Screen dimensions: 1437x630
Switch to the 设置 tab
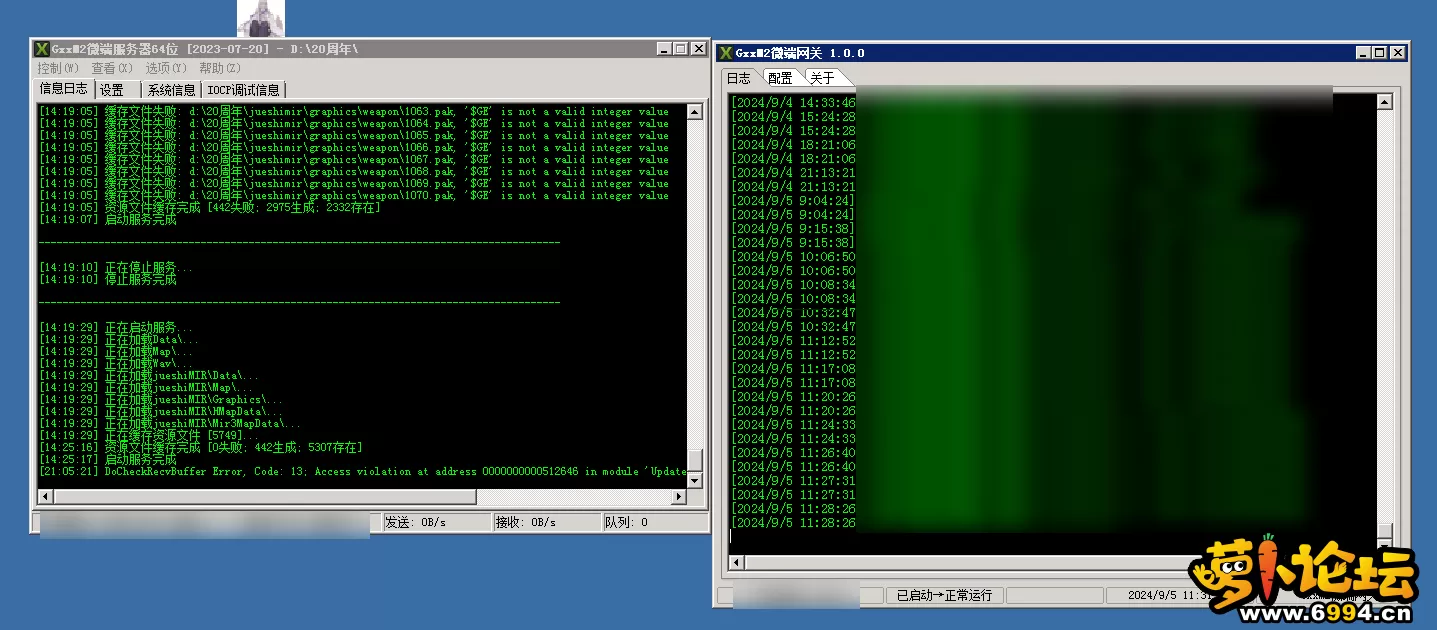112,90
